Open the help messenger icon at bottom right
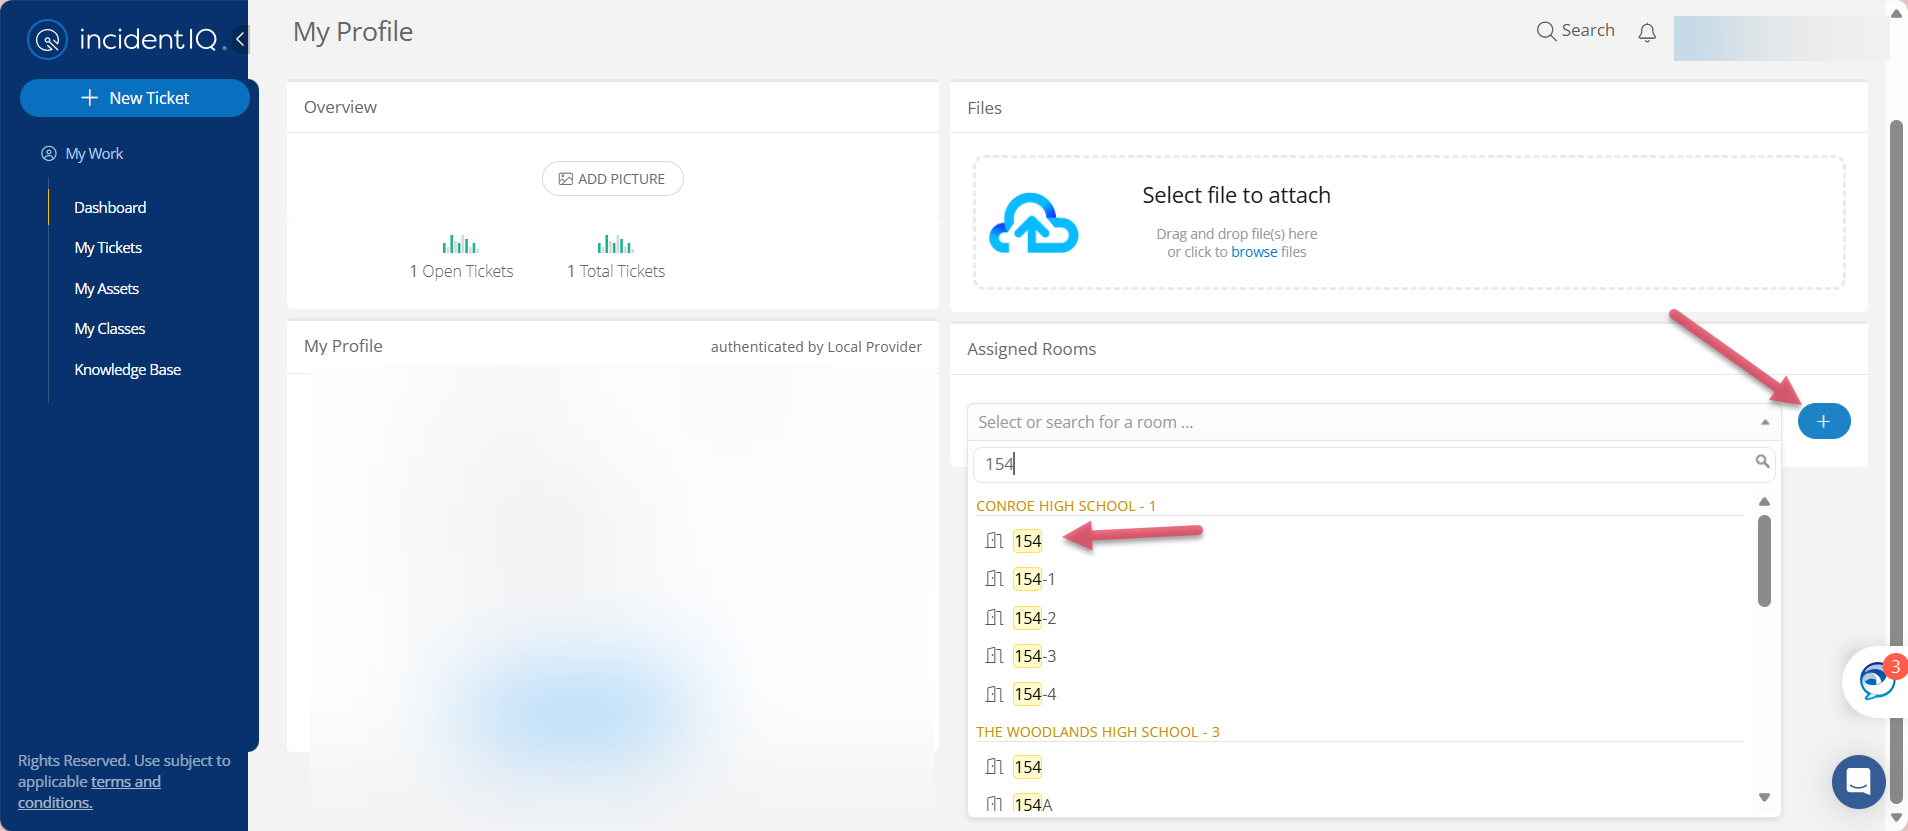This screenshot has height=831, width=1908. tap(1858, 781)
